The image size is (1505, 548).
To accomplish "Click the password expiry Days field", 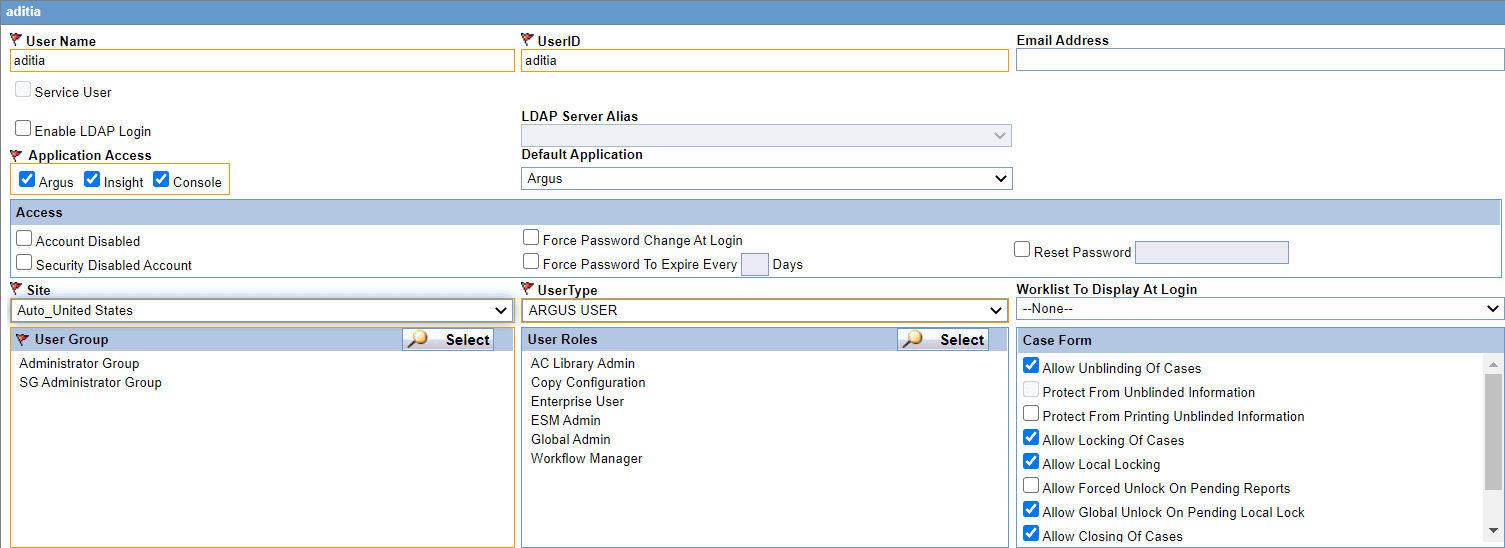I will click(755, 264).
